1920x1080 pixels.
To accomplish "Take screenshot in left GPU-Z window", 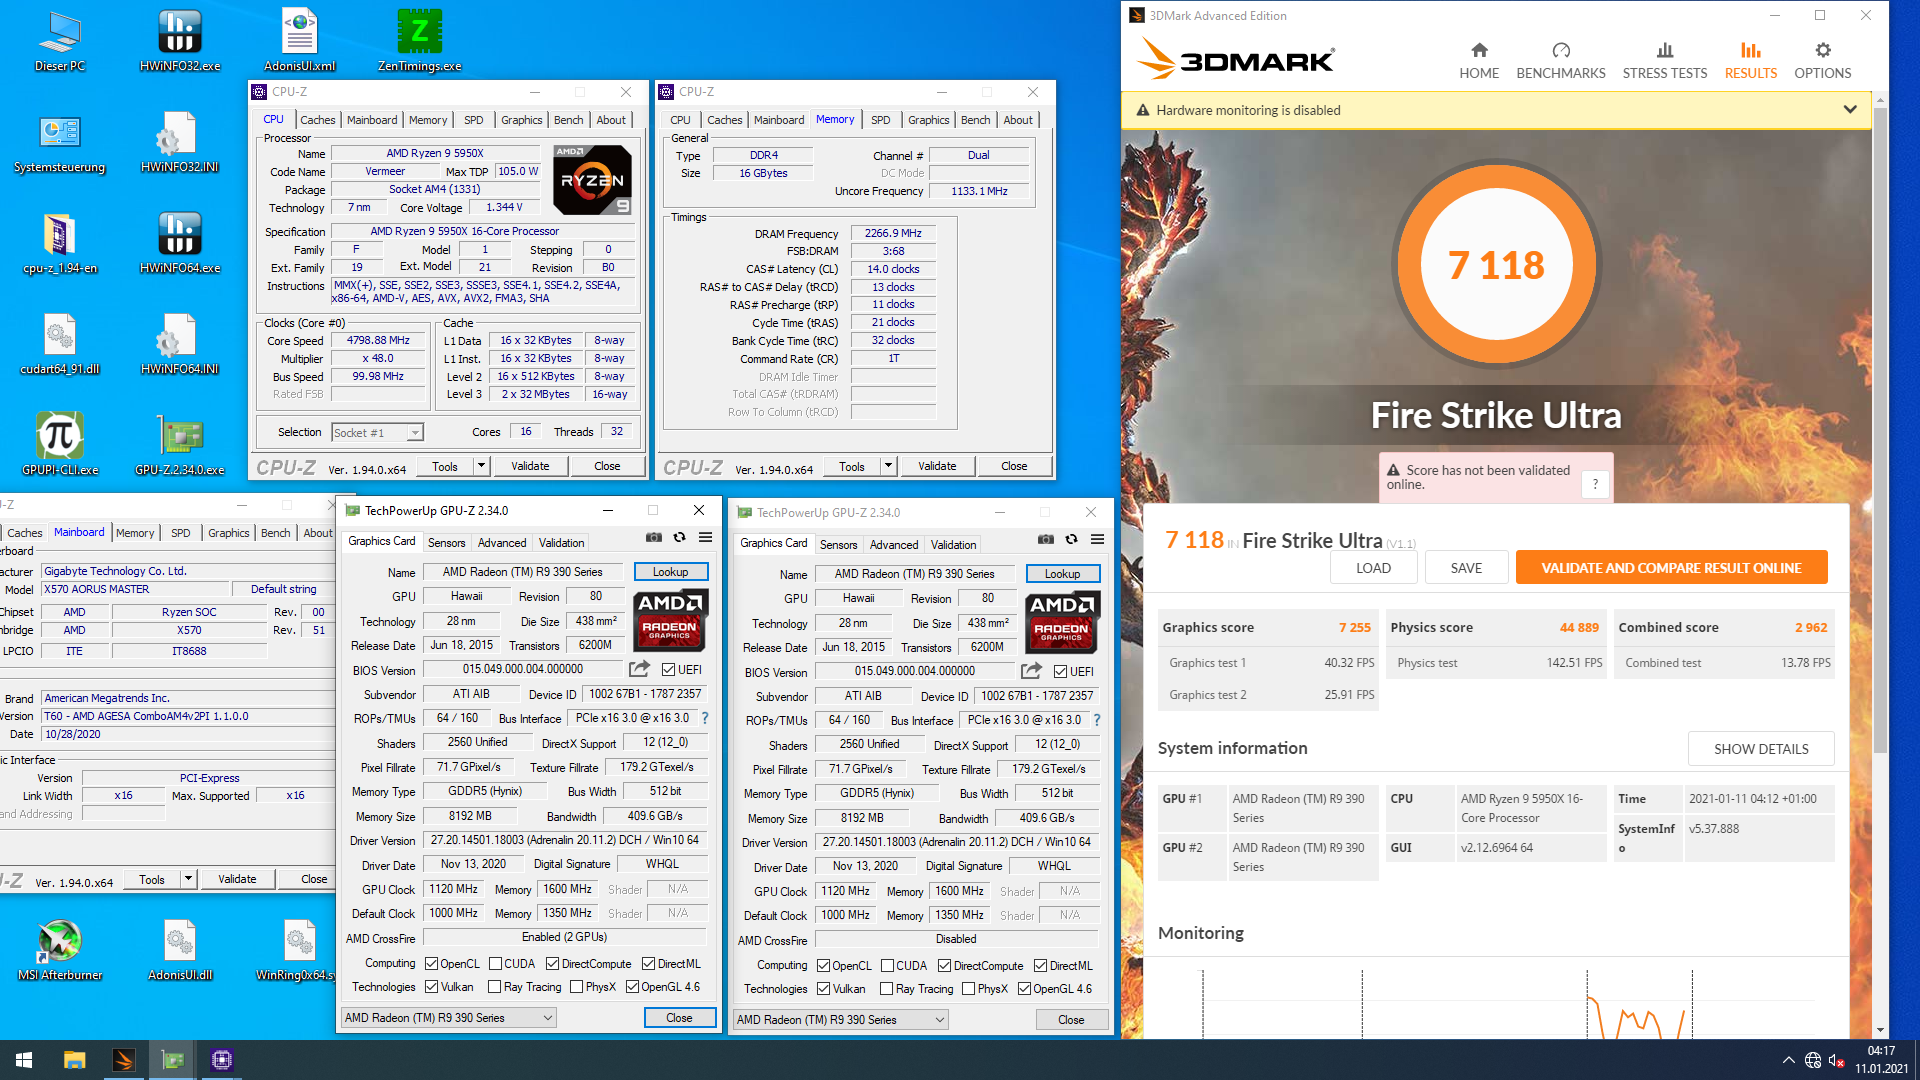I will pos(654,537).
